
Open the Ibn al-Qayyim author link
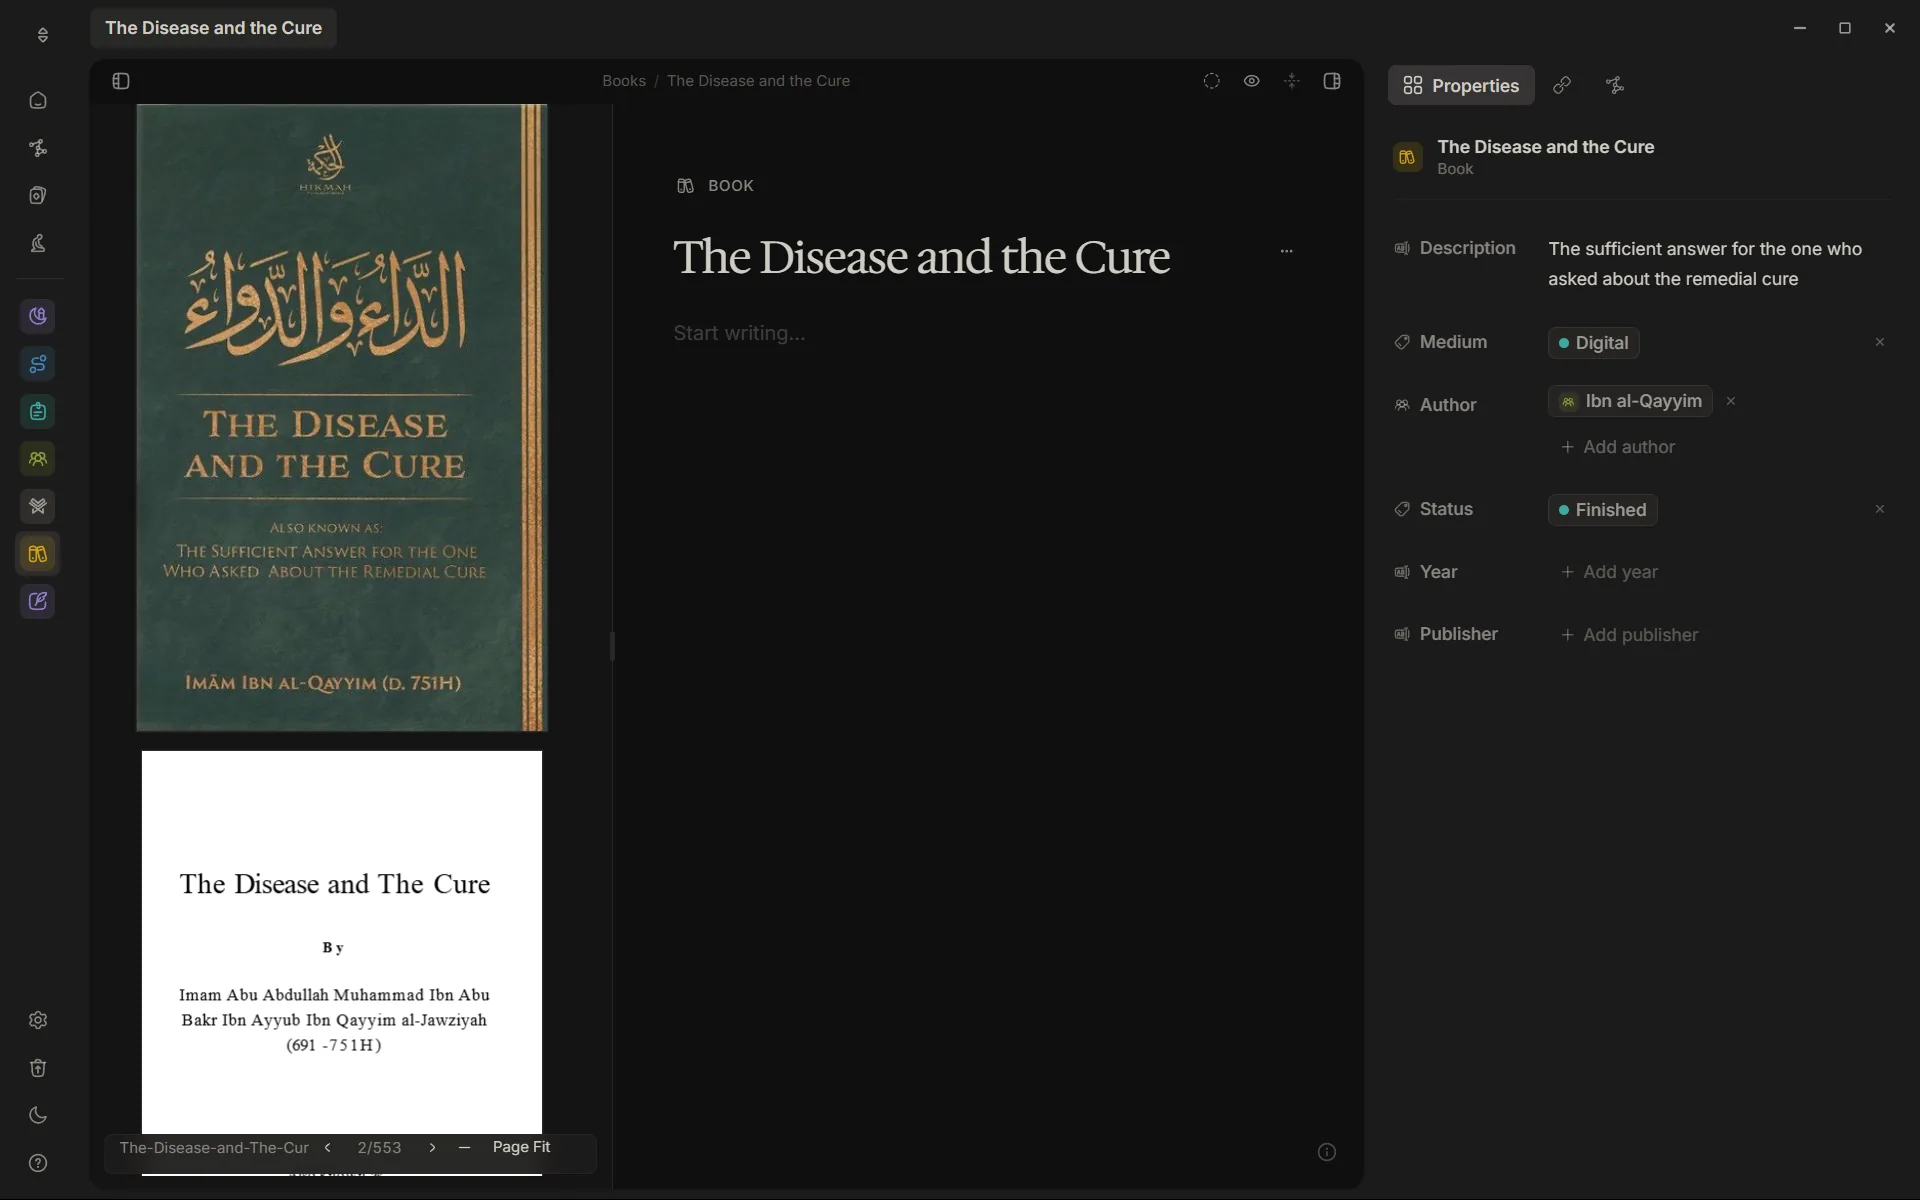point(1630,401)
